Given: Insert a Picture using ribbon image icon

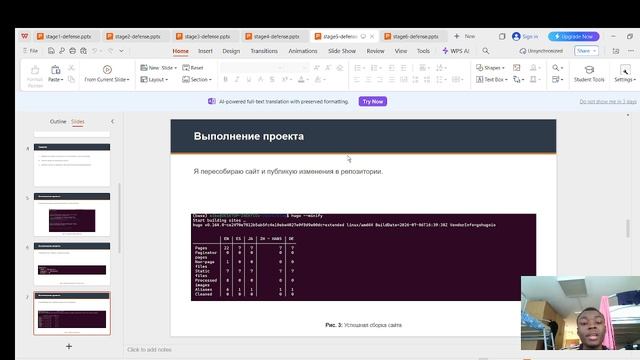Looking at the screenshot, I should (516, 68).
